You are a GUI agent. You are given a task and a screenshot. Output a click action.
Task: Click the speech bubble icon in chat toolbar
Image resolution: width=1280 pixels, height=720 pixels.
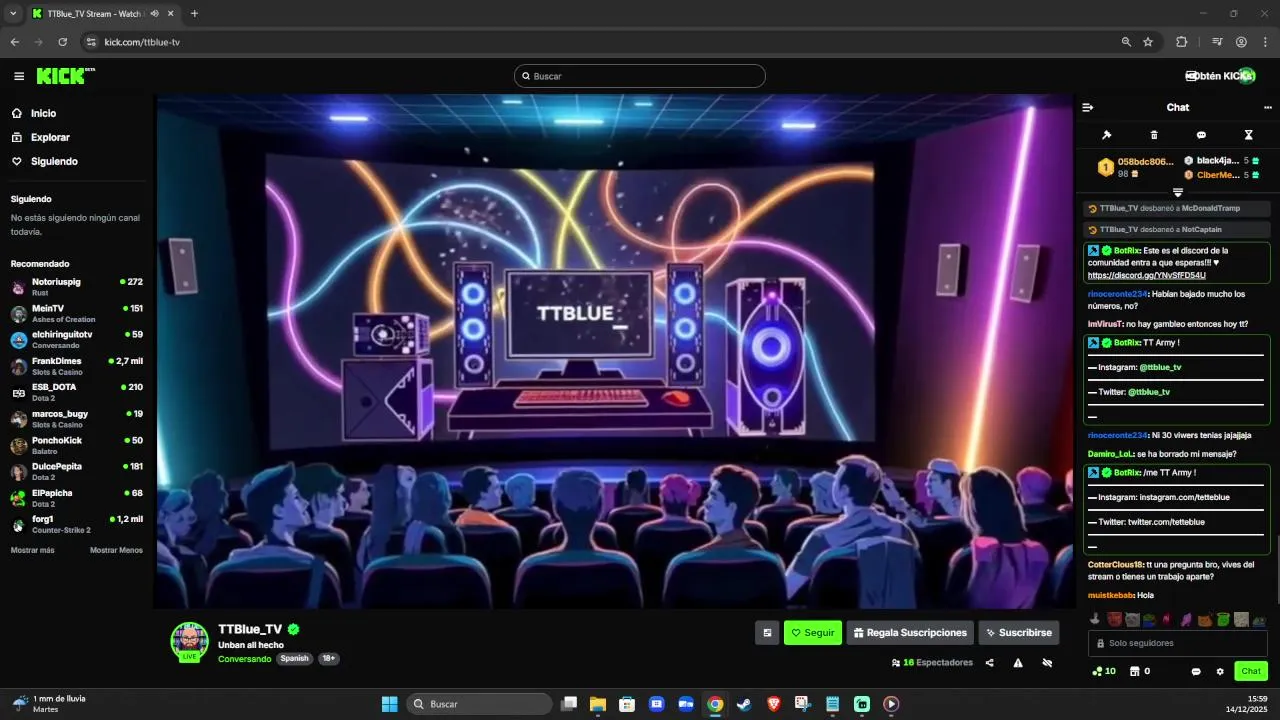pos(1201,135)
